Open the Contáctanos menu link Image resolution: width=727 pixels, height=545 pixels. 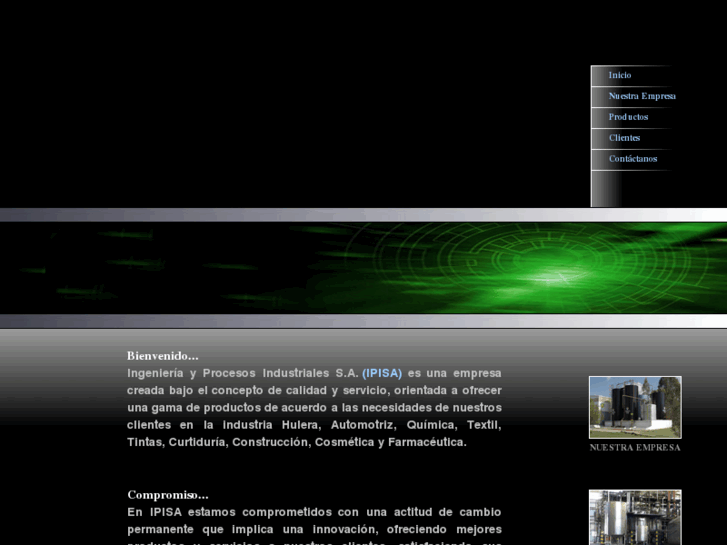click(633, 159)
